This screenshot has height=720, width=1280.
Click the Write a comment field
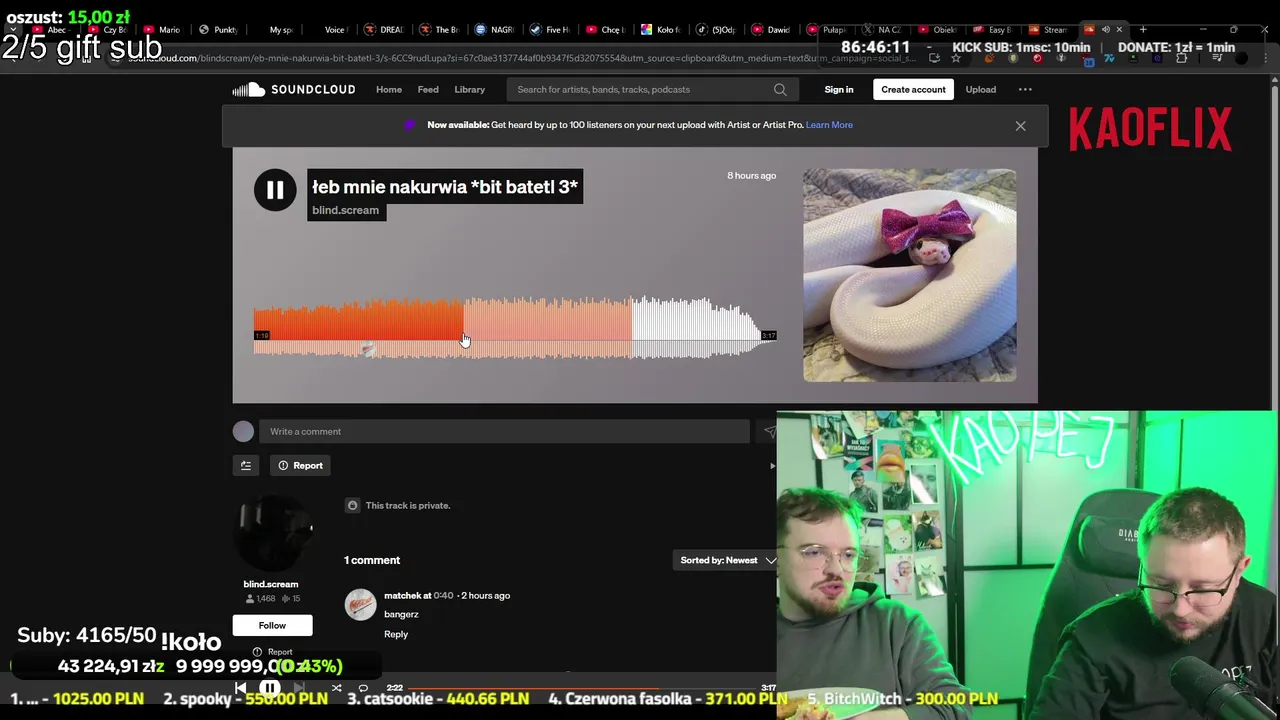point(505,431)
